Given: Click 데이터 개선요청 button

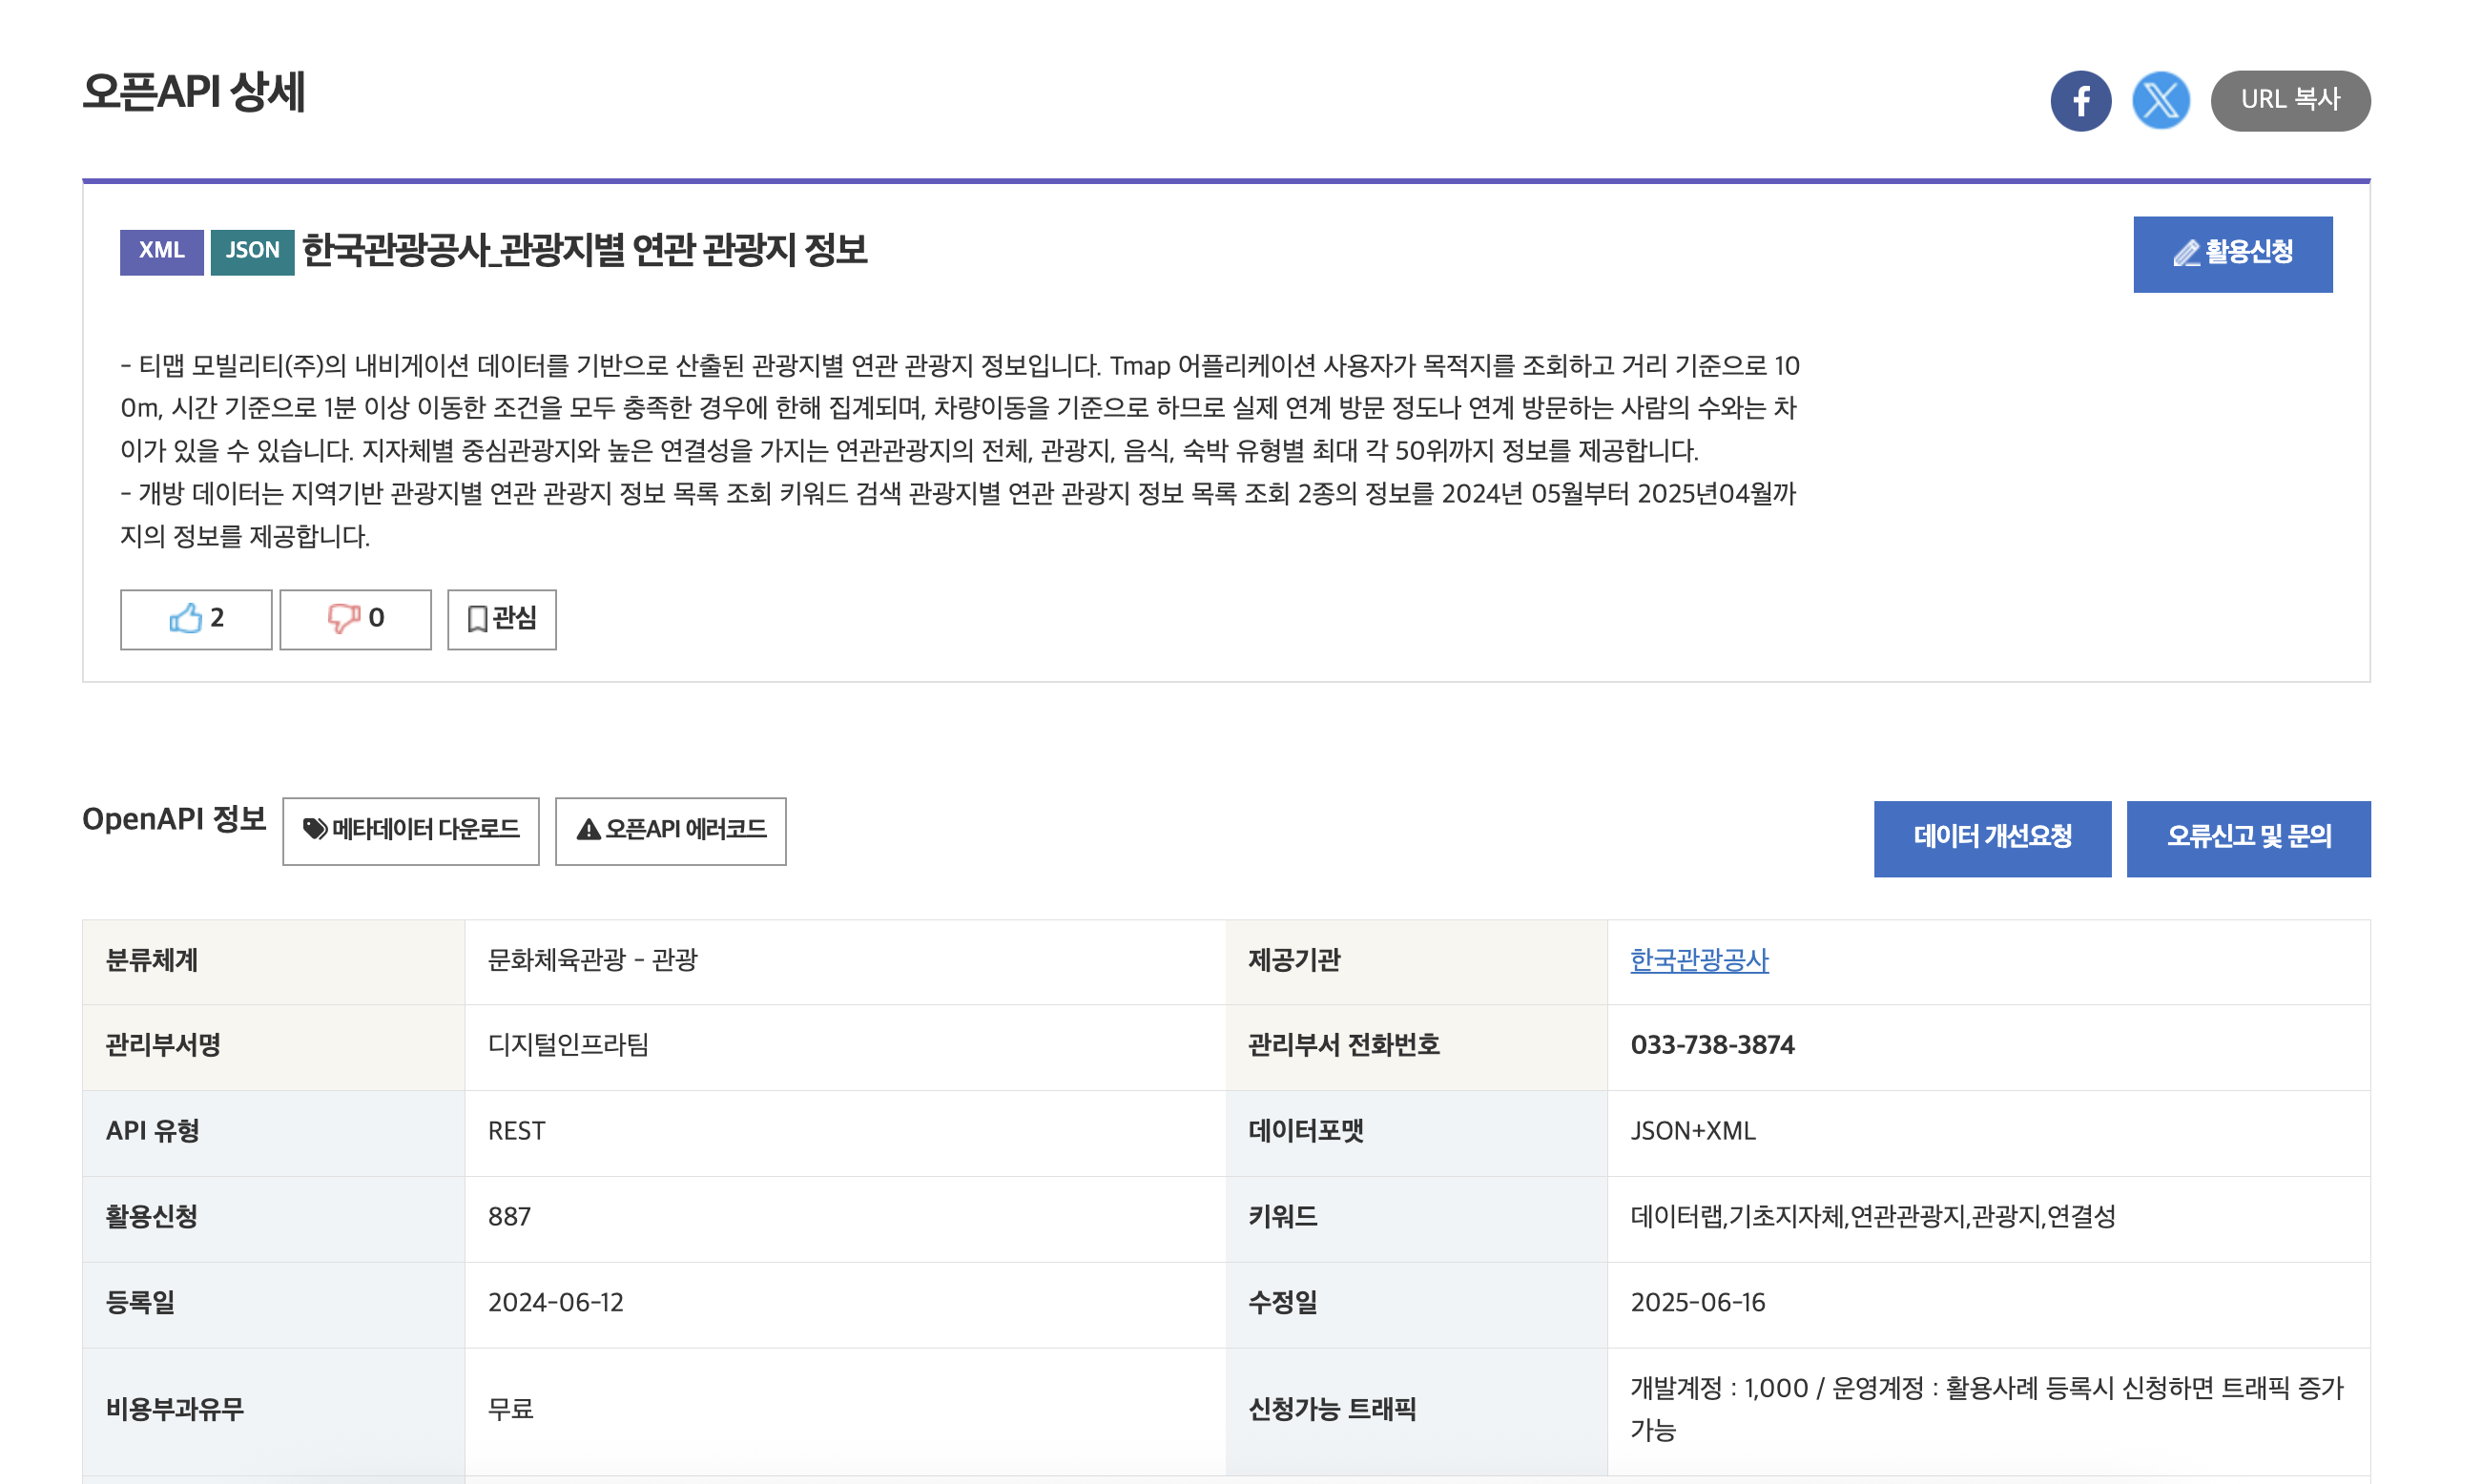Looking at the screenshot, I should tap(1991, 838).
